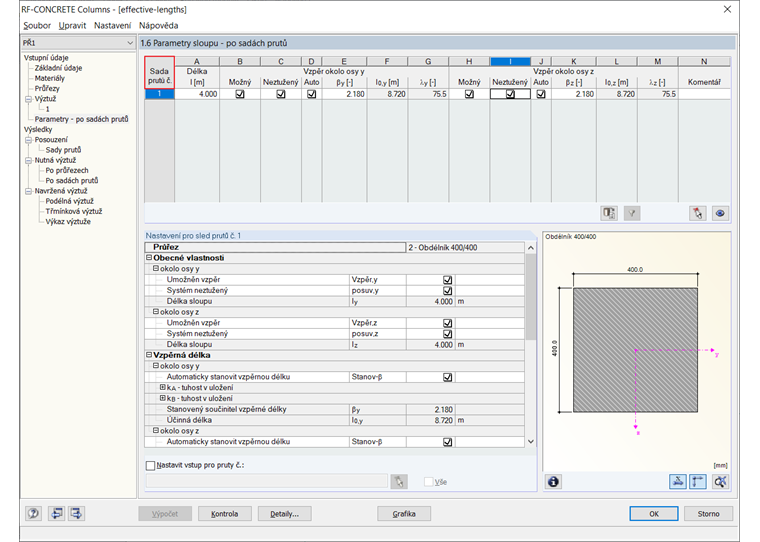Toggle dimensions display in cross-section preview
Viewport: 760px width, 542px height.
[678, 481]
